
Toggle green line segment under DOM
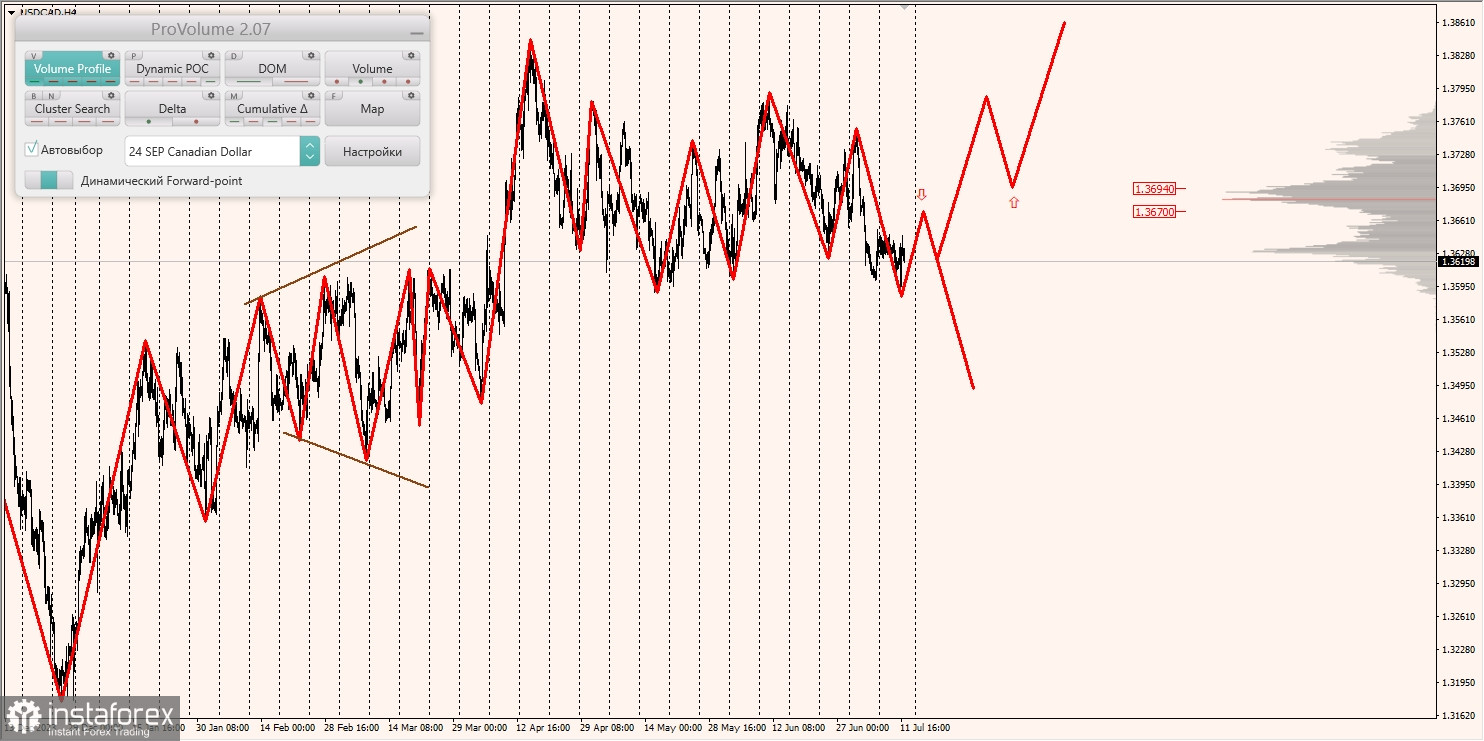(x=248, y=81)
